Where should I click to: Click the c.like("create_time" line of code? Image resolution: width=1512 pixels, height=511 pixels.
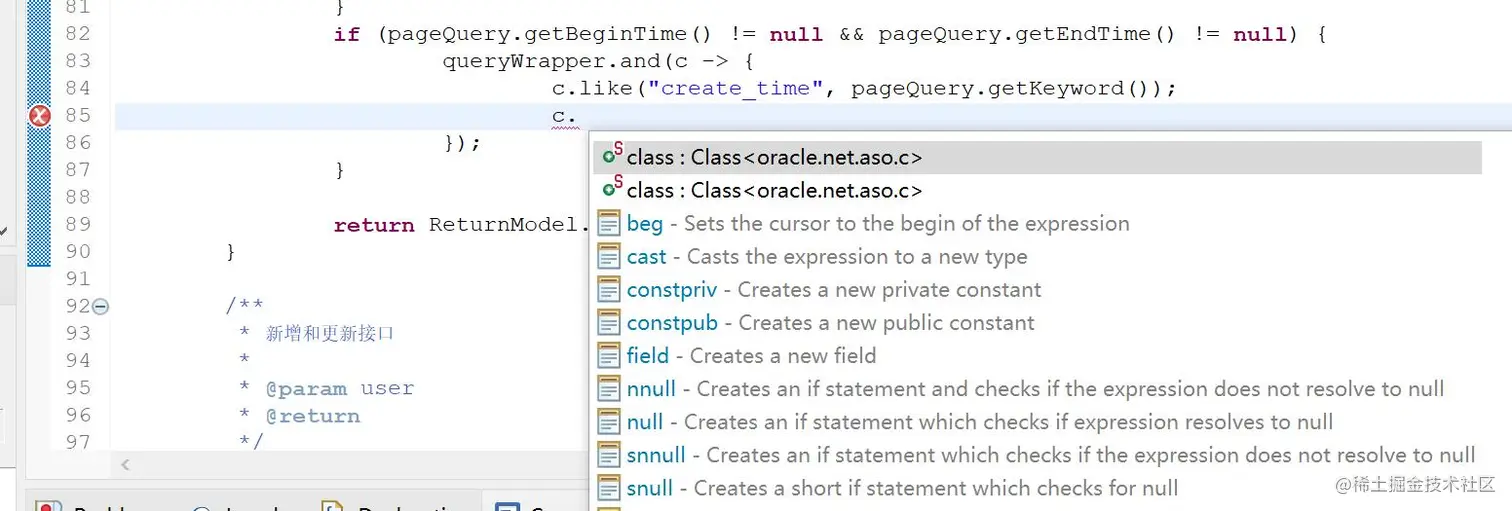864,88
